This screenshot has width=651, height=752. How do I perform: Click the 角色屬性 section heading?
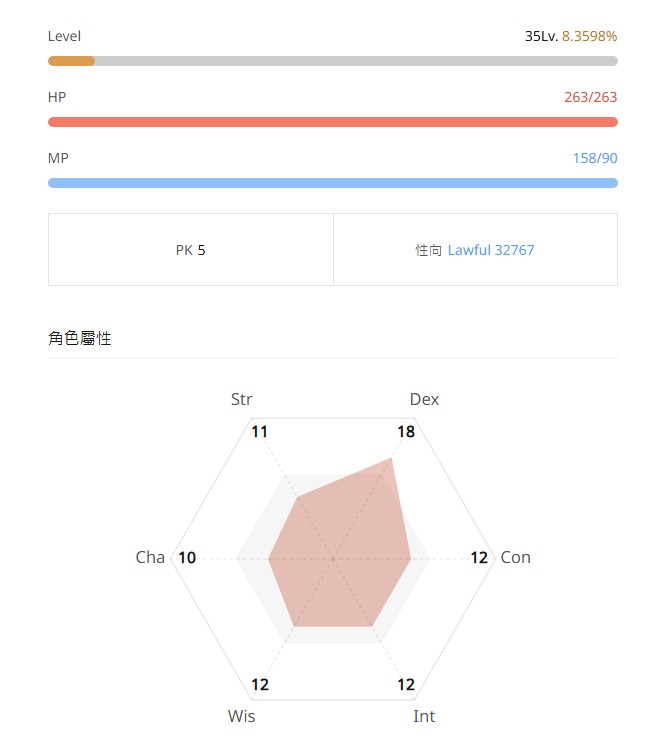[x=79, y=338]
